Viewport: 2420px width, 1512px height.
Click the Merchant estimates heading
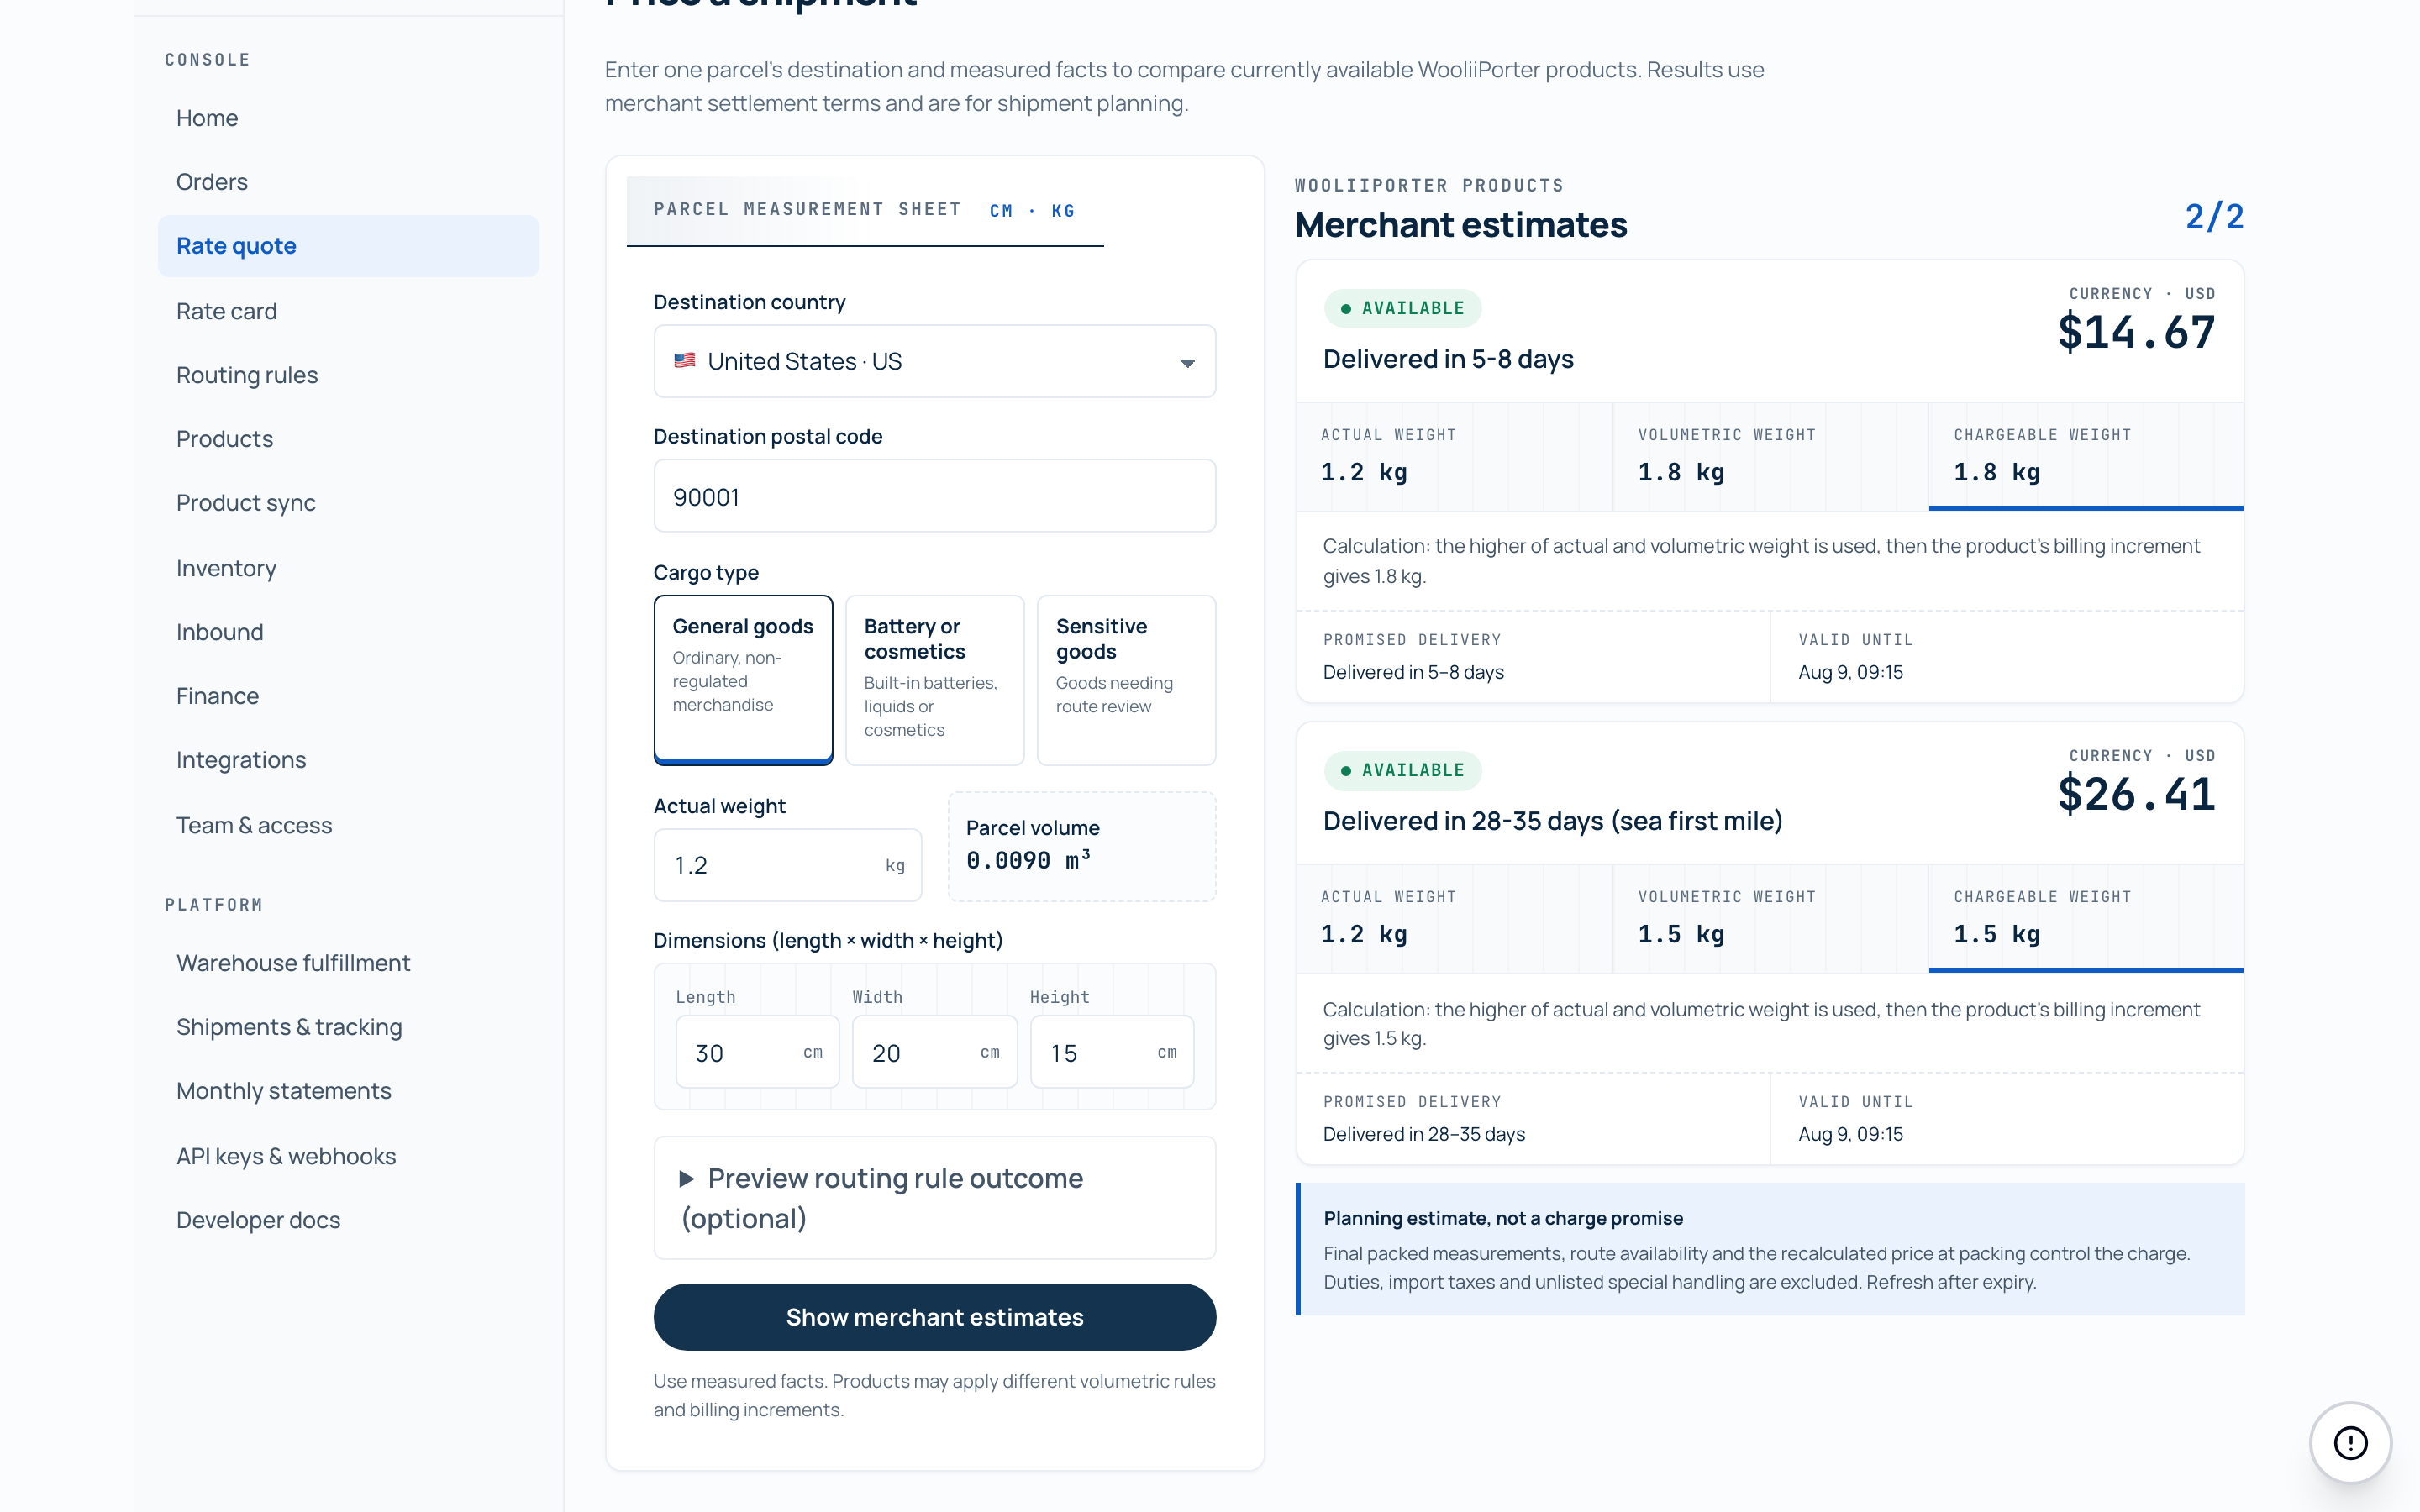tap(1461, 225)
